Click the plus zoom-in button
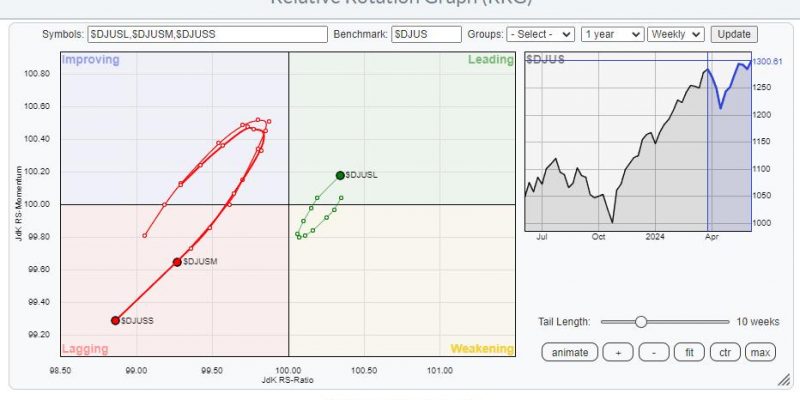Viewport: 800px width, 400px height. (617, 352)
